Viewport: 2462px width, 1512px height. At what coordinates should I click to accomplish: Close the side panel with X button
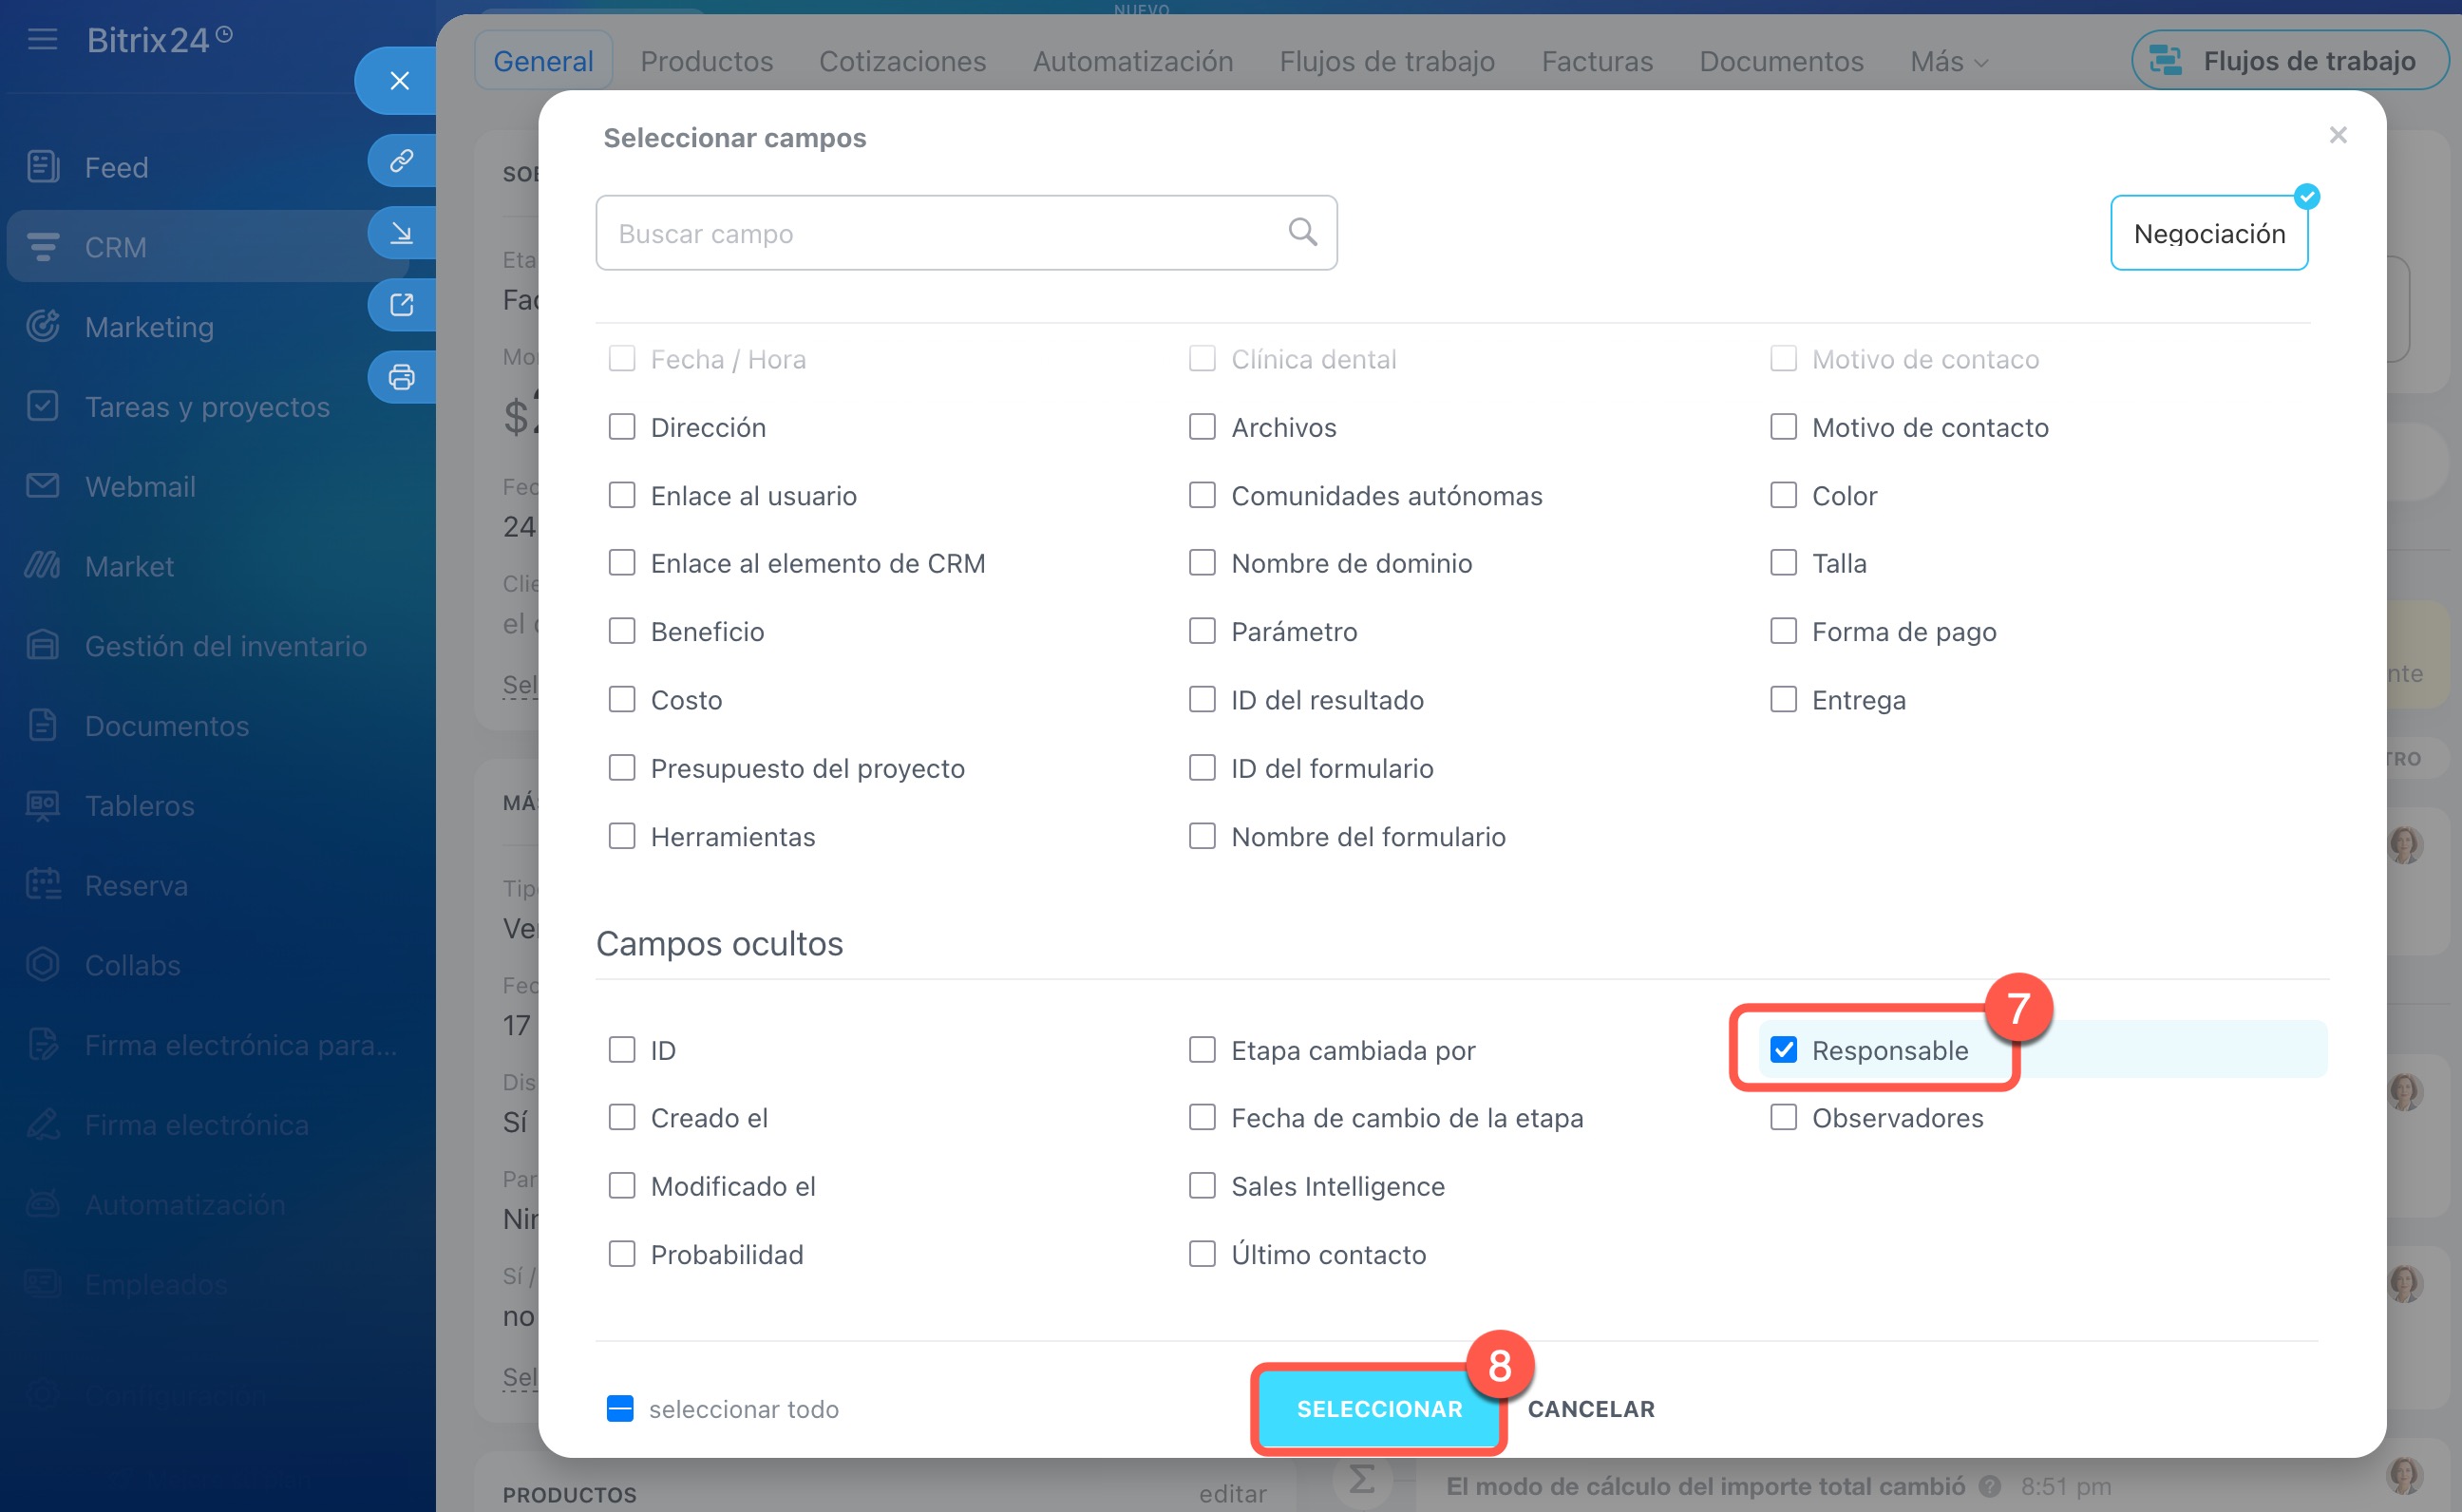click(x=399, y=81)
